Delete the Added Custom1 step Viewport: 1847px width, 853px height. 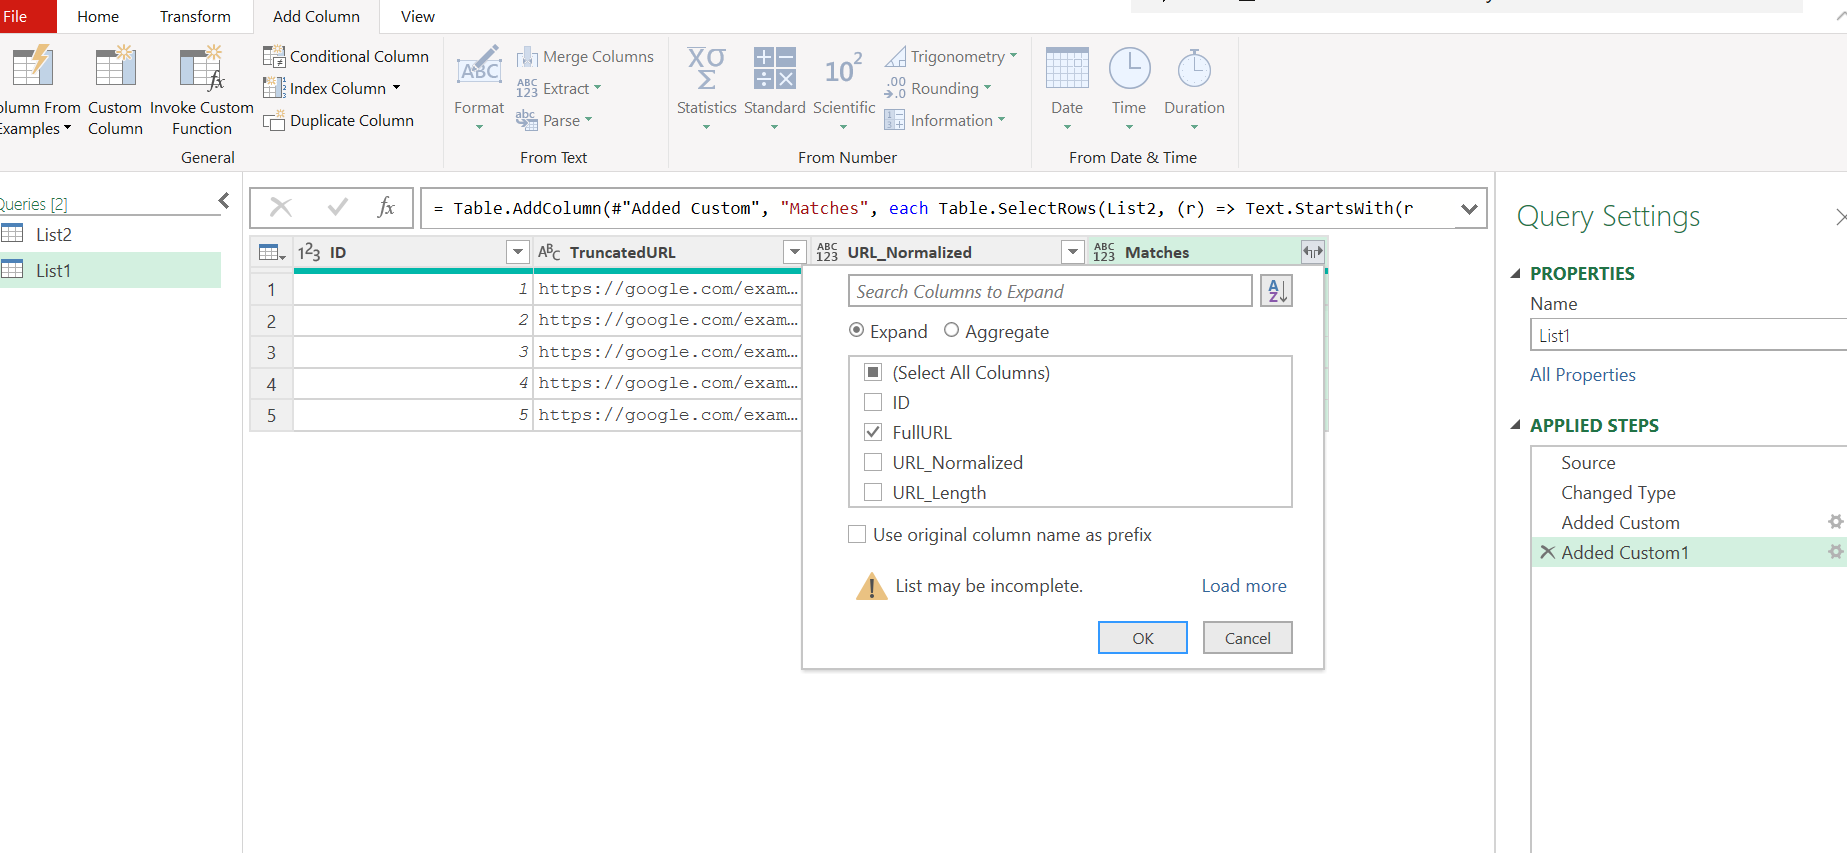[x=1547, y=552]
